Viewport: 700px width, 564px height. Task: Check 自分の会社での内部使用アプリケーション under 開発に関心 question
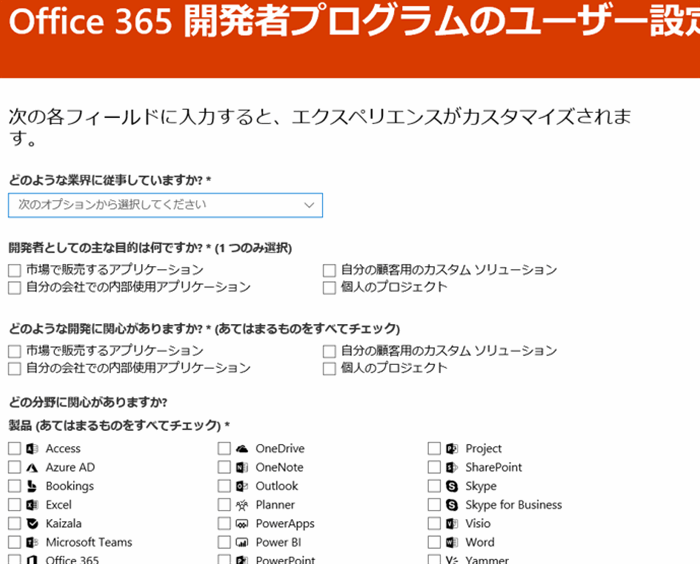14,368
